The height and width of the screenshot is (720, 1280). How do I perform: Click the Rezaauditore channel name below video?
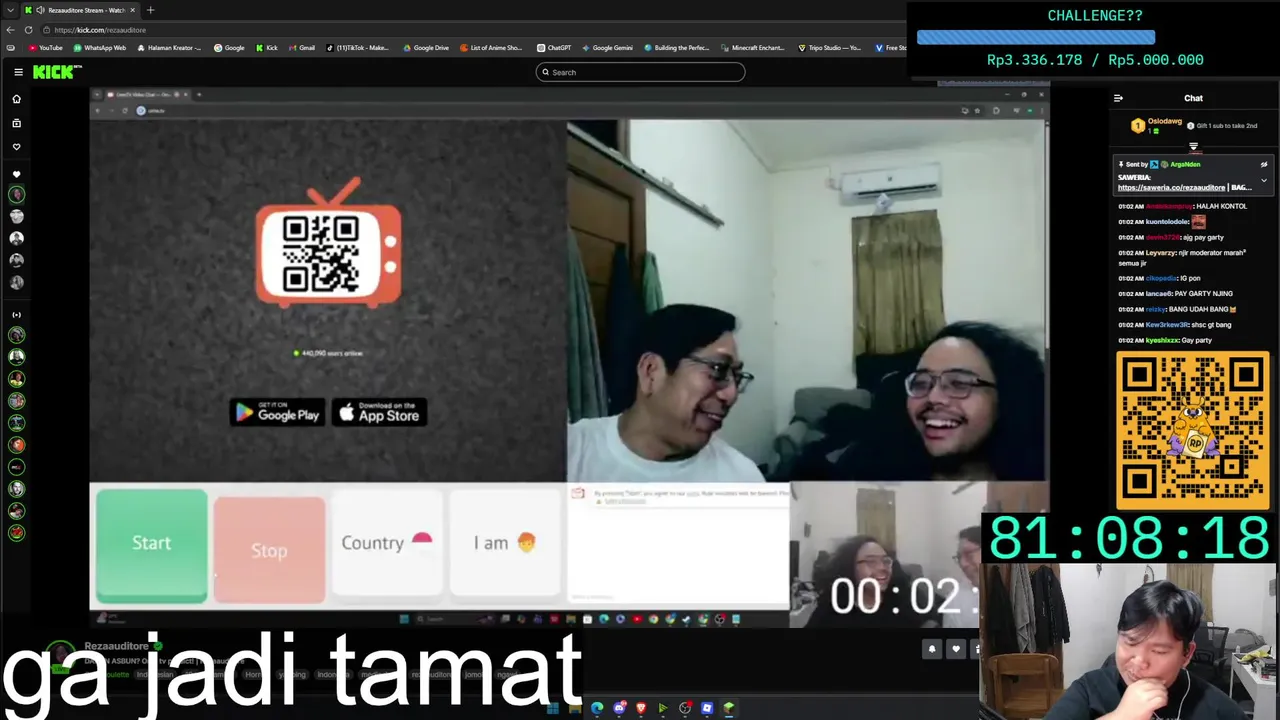[x=116, y=646]
